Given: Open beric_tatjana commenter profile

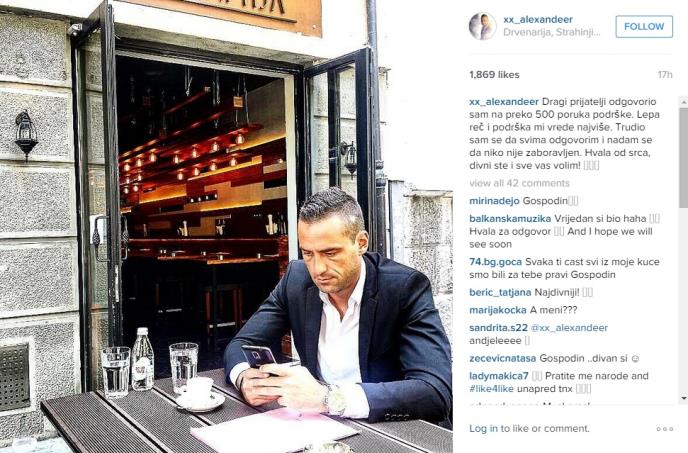Looking at the screenshot, I should pyautogui.click(x=500, y=292).
